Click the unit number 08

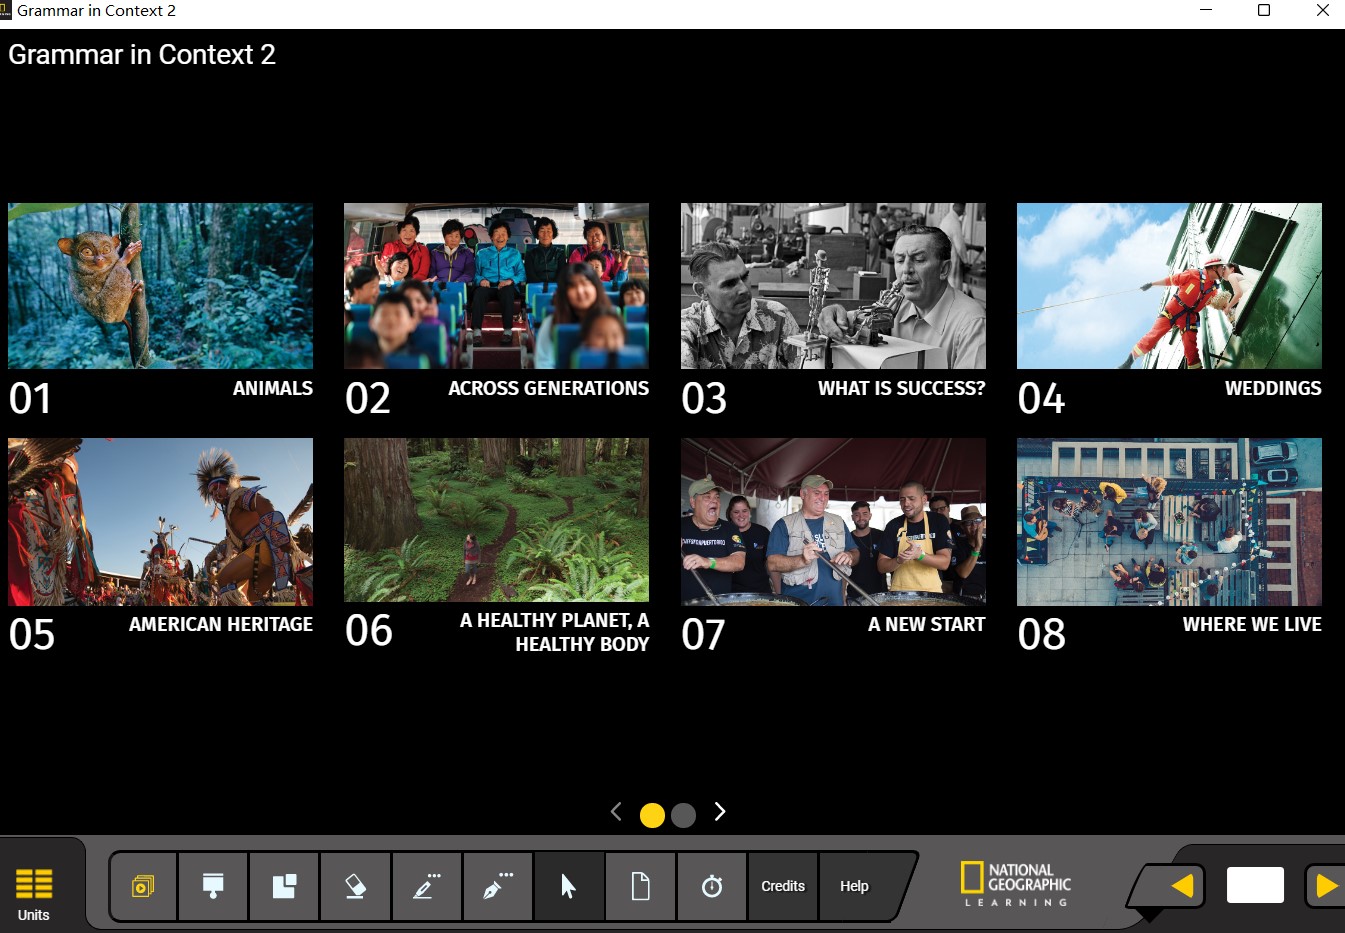[1041, 635]
